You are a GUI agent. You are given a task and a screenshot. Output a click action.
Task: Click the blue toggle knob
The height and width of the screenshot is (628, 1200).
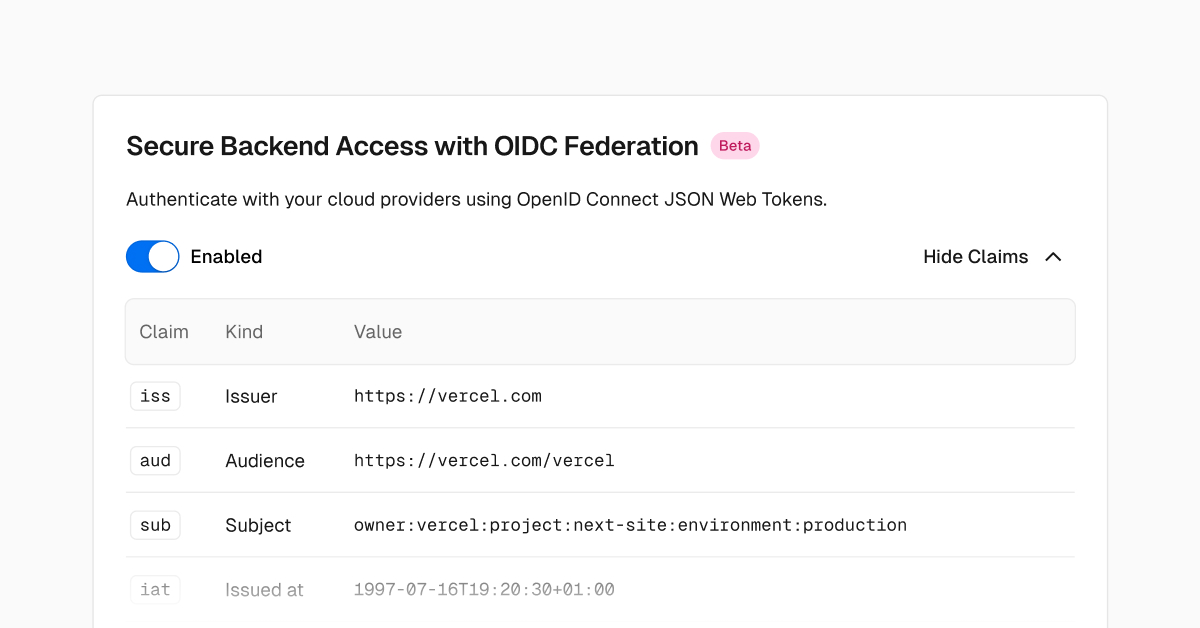[x=162, y=256]
